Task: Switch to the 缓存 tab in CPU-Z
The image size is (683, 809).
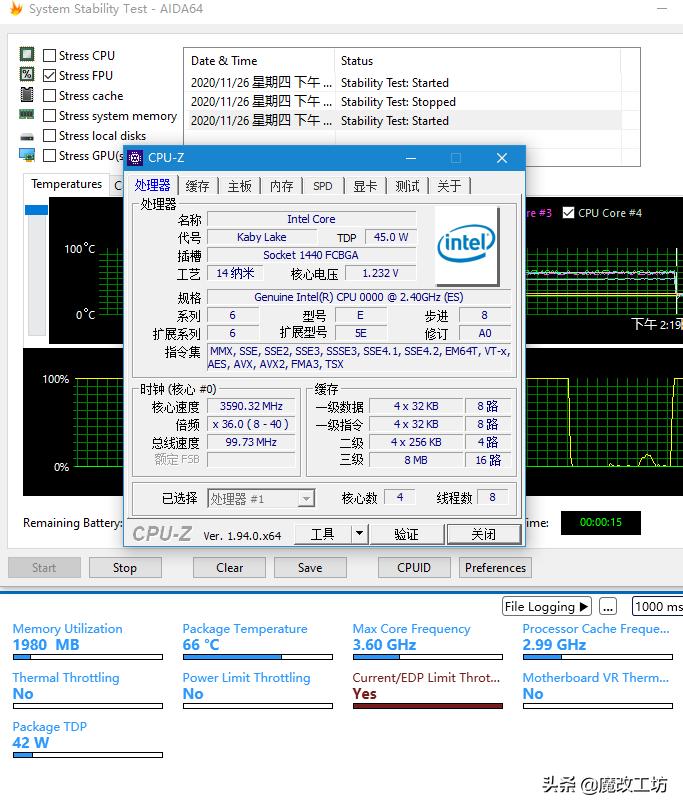Action: point(197,186)
